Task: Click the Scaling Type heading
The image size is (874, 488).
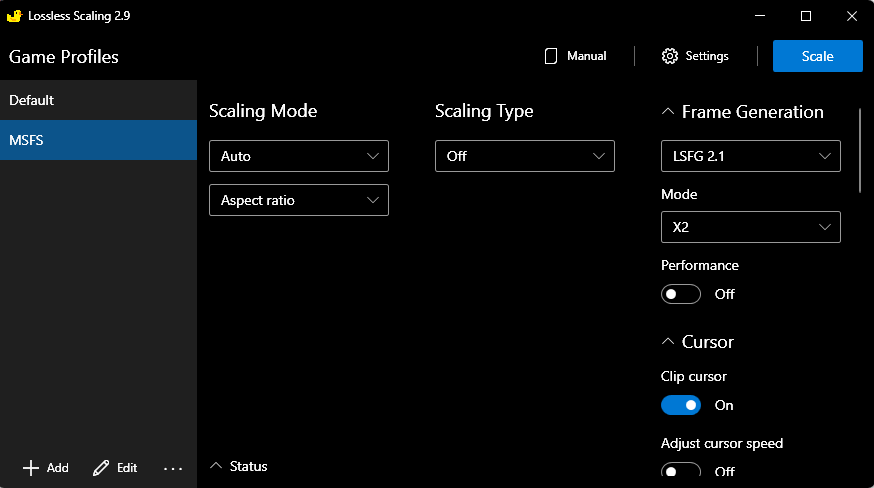Action: point(484,111)
